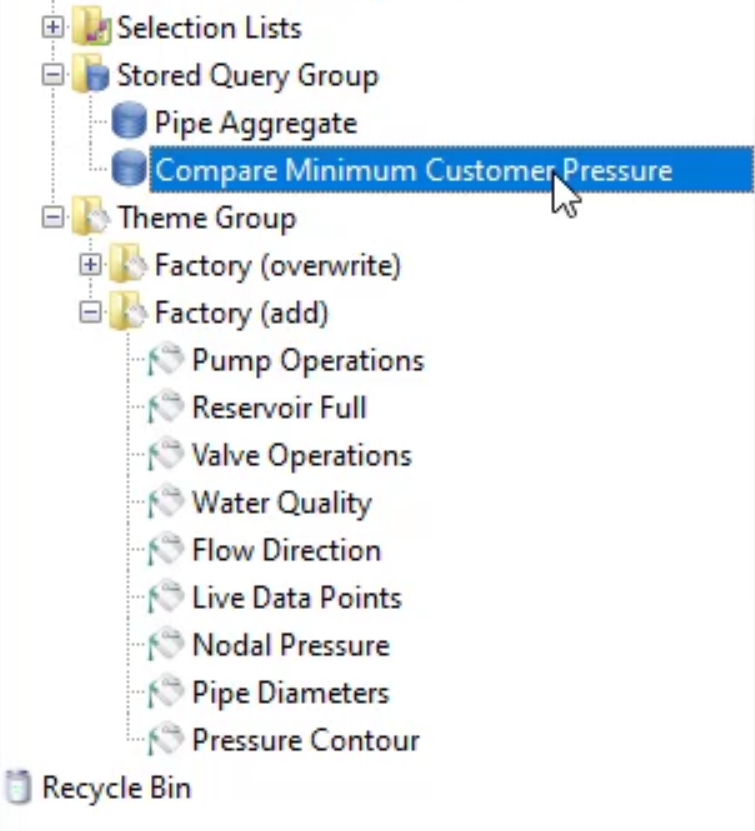Expand the Factory (overwrite) folder
755x831 pixels.
90,264
